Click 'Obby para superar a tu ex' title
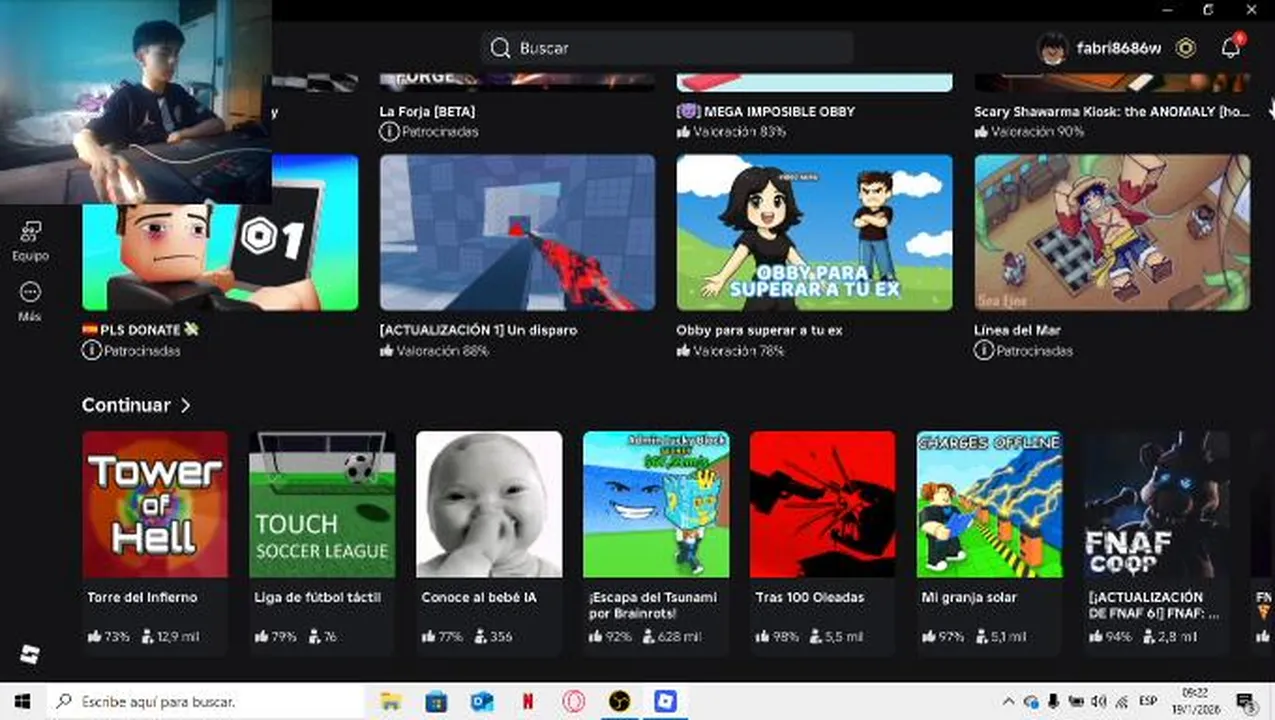1275x720 pixels. point(759,330)
